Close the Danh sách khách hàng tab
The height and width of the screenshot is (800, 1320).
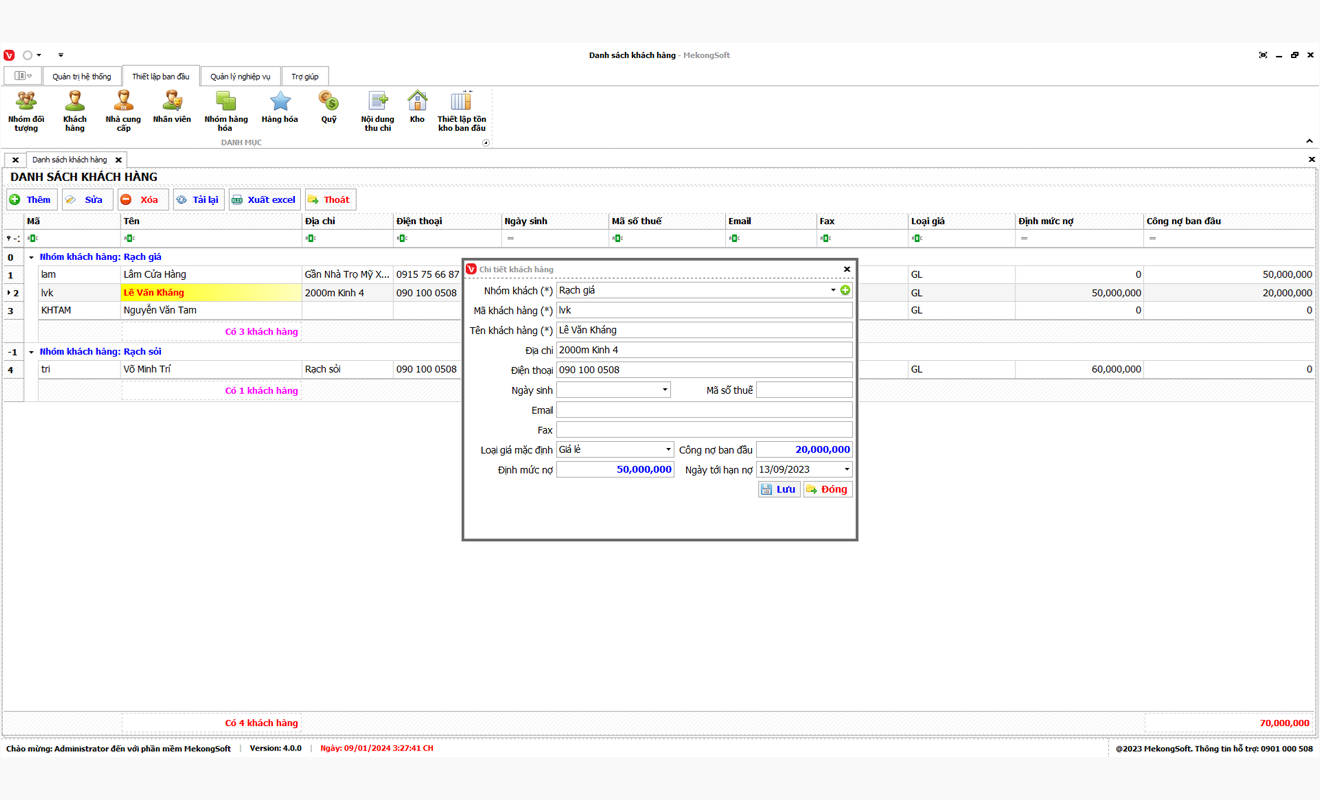118,160
